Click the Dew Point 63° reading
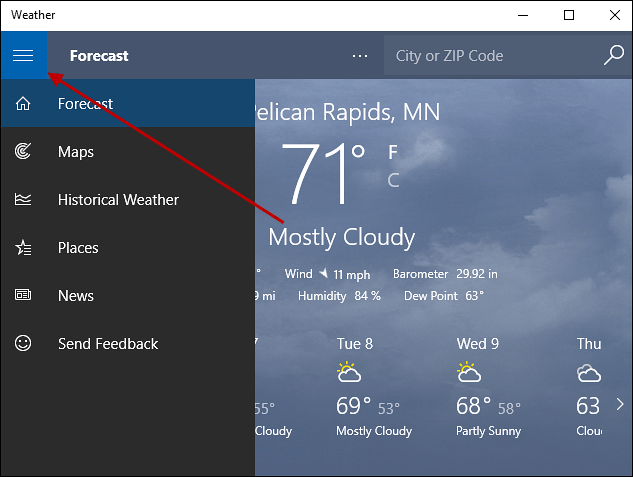Screen dimensions: 633x477 pos(444,296)
